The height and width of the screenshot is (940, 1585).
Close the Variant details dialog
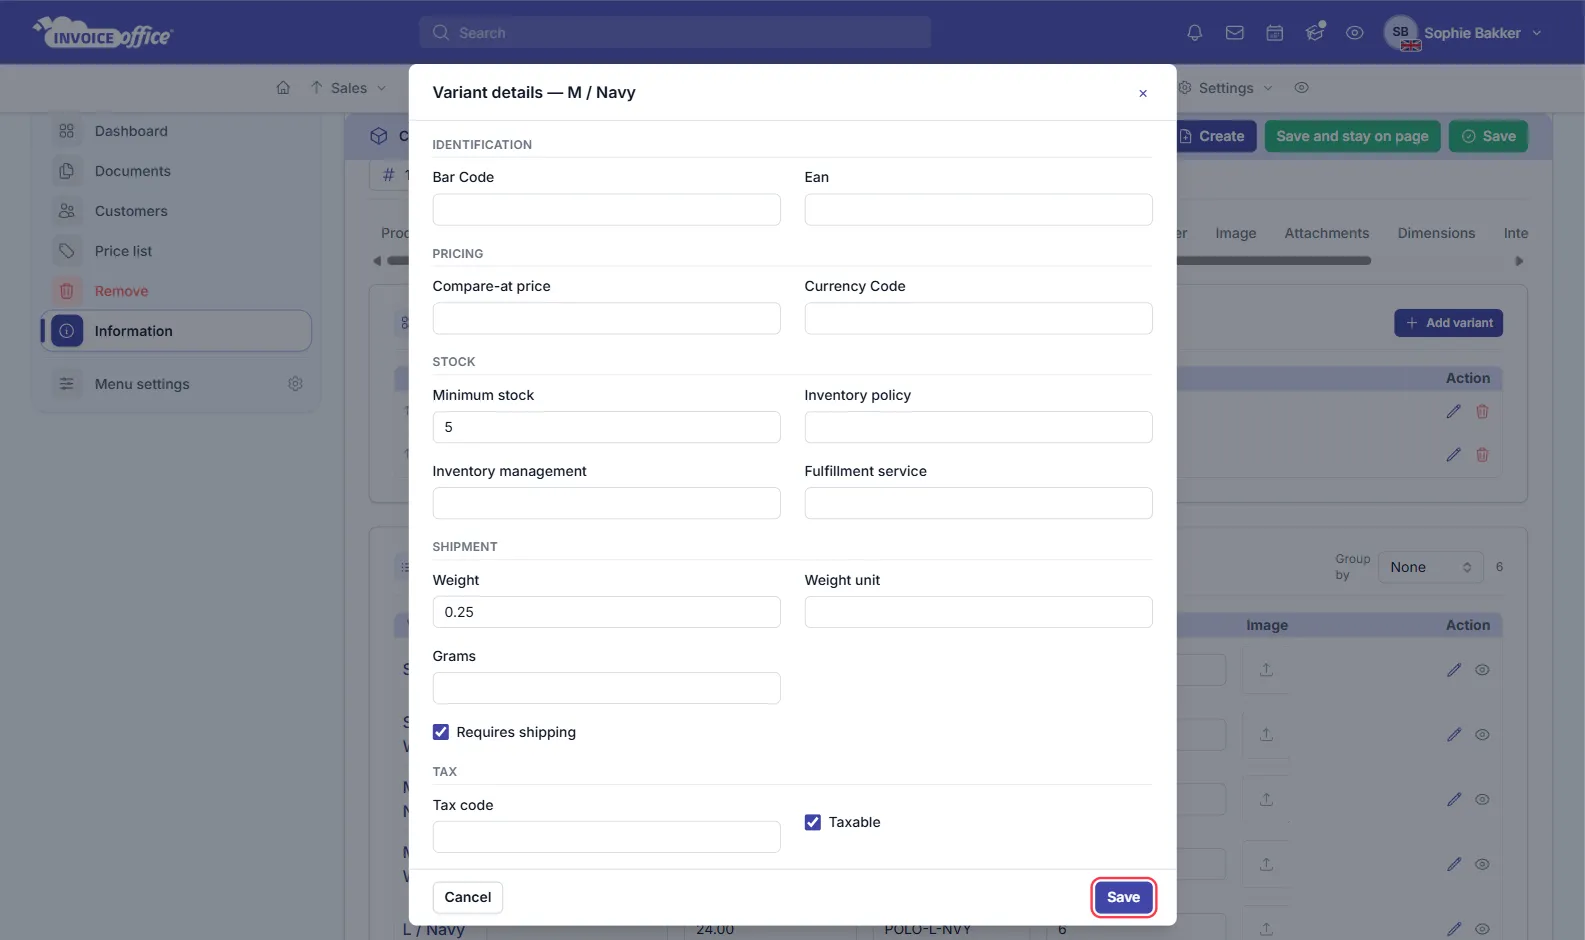(x=1143, y=93)
